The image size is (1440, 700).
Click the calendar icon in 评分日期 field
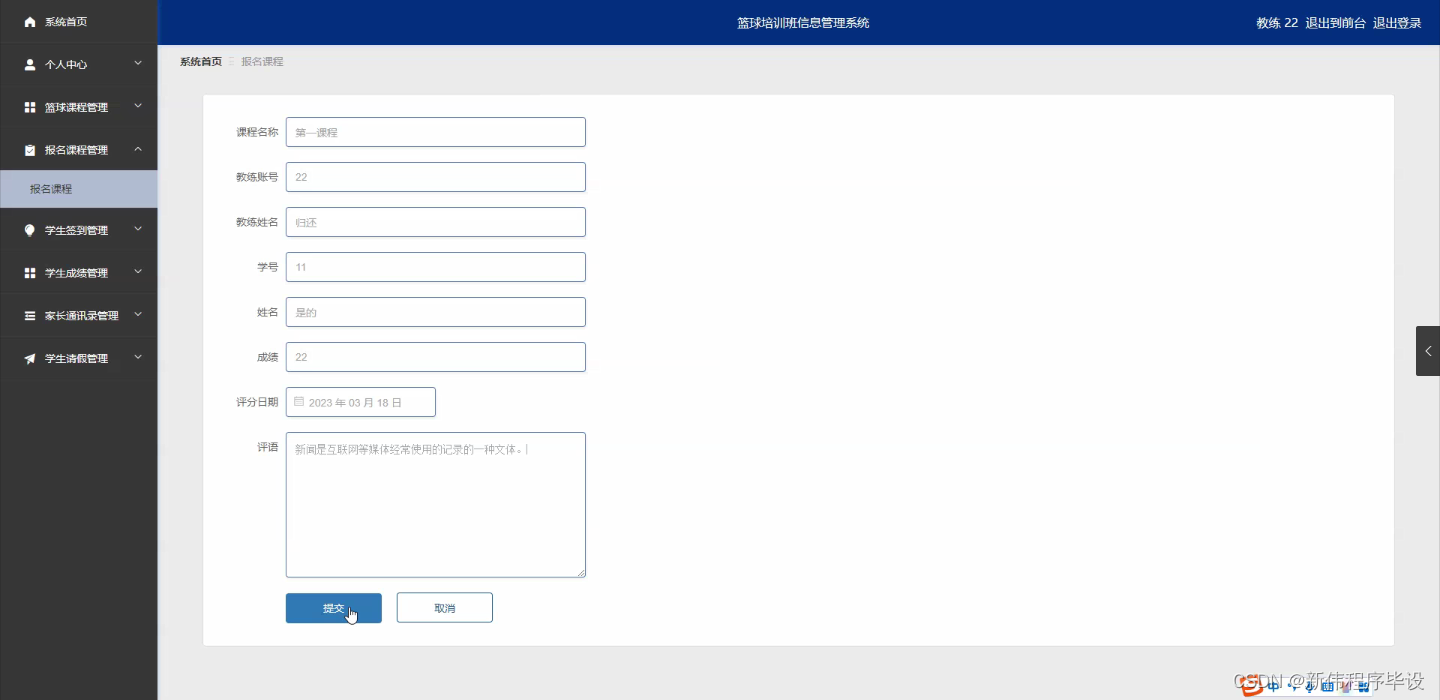pos(299,402)
